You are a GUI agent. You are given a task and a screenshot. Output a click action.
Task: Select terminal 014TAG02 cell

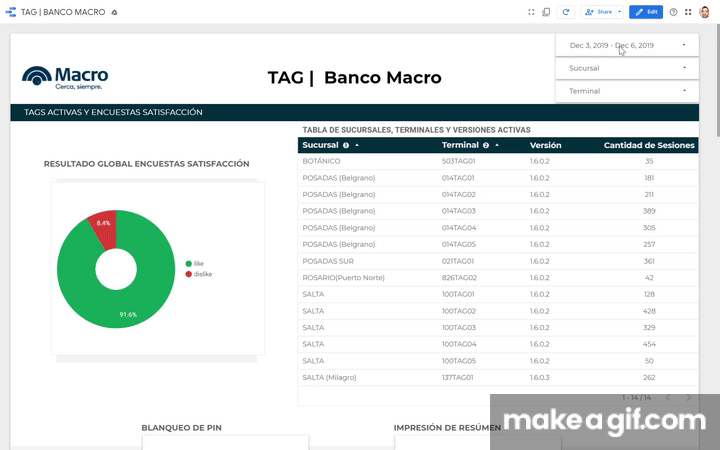pyautogui.click(x=458, y=194)
